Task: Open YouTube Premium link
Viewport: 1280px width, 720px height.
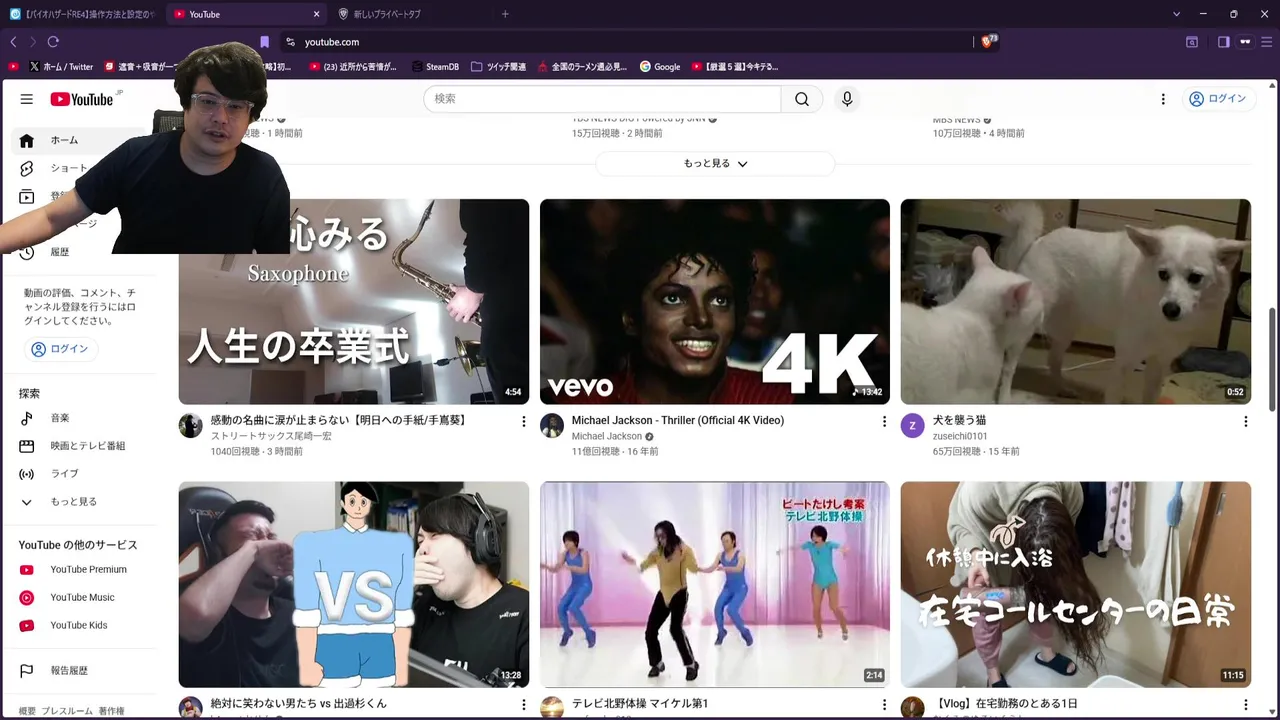Action: pos(80,570)
